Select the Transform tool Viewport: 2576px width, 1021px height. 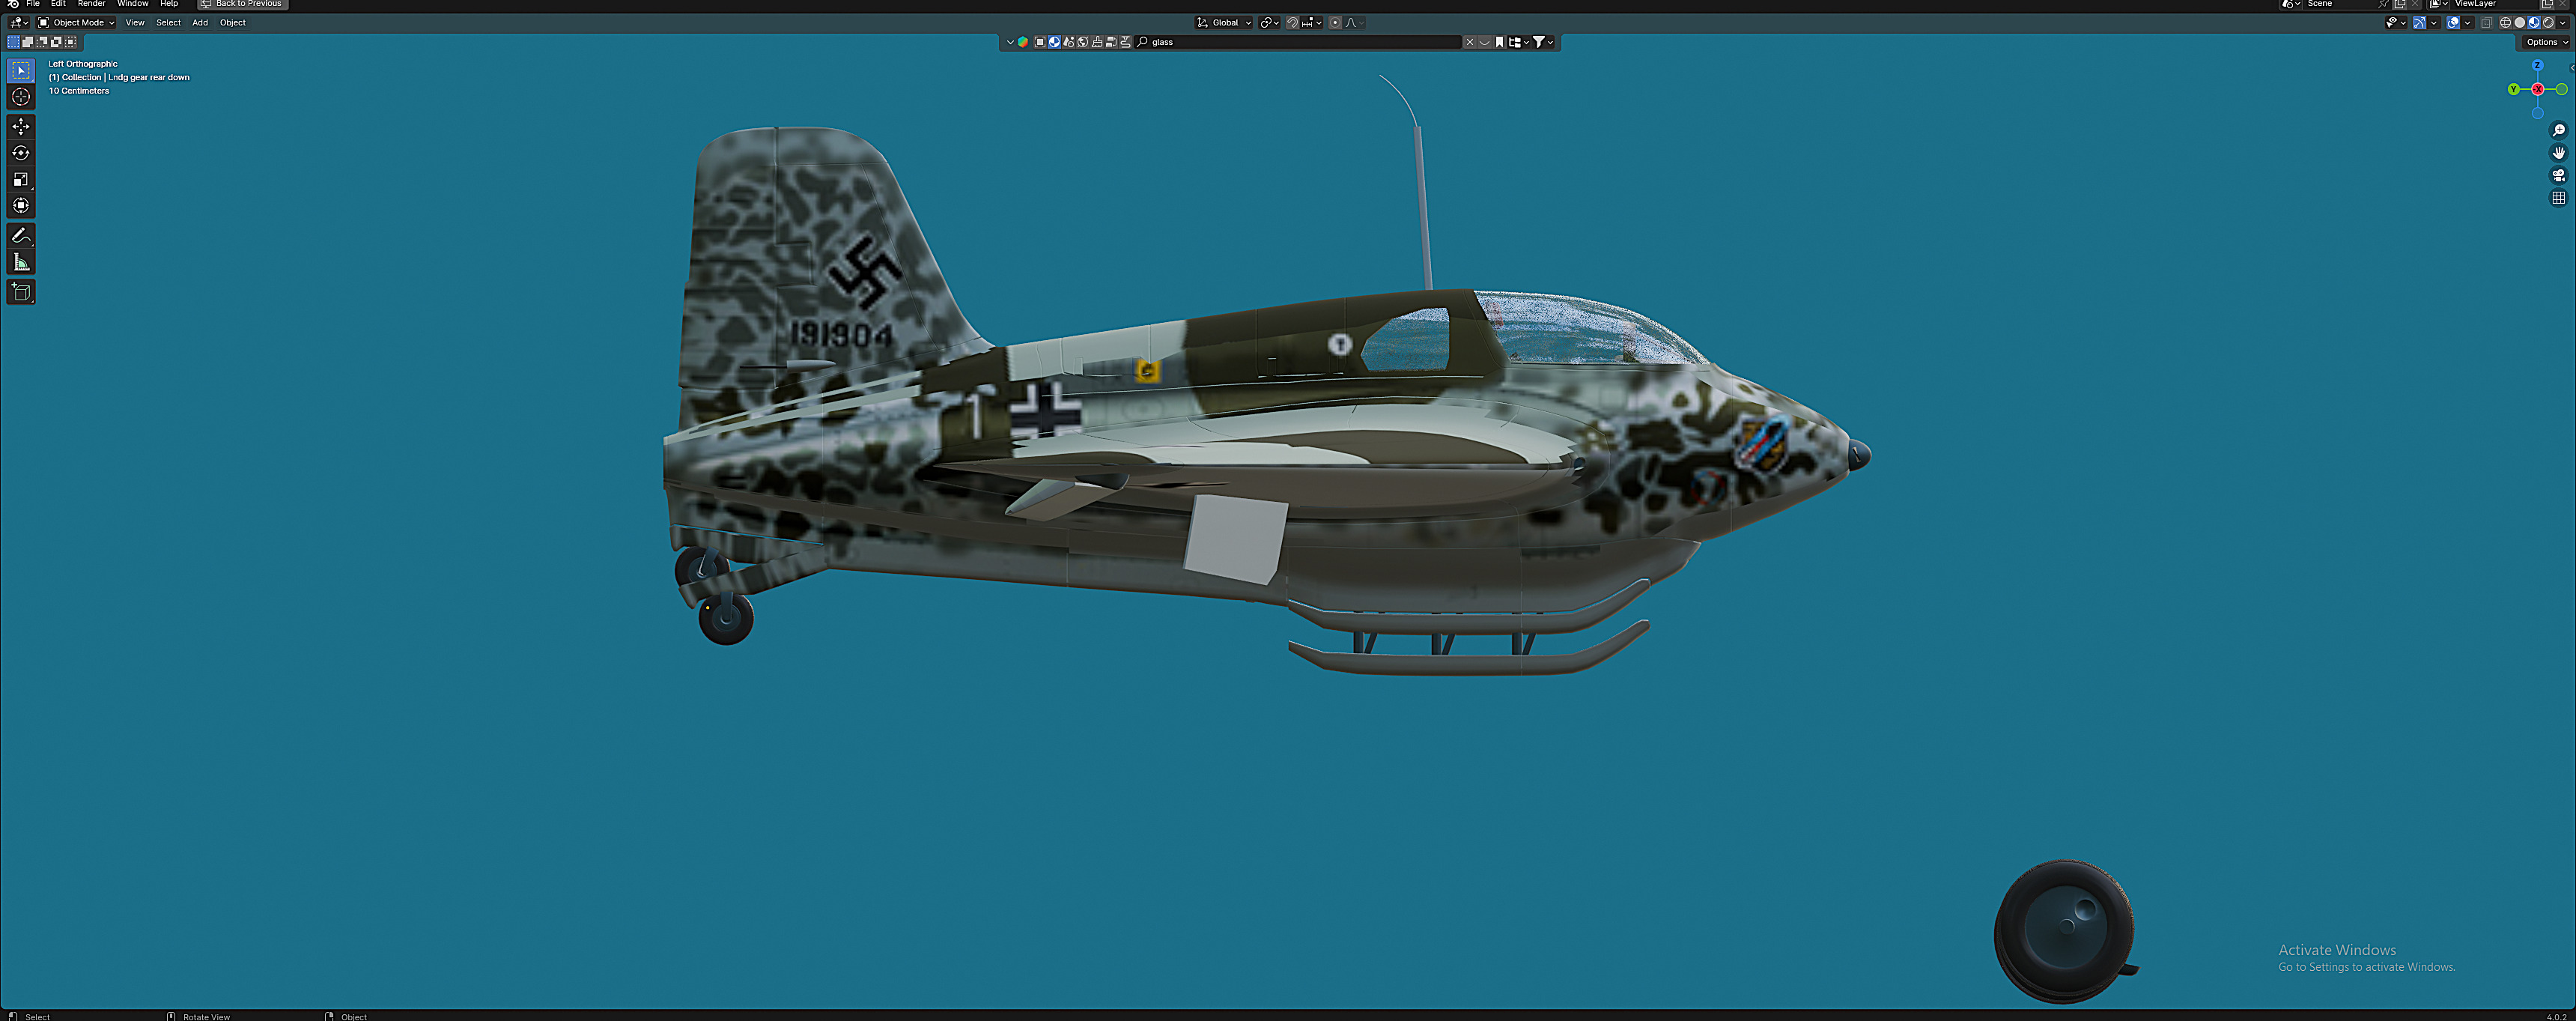(x=21, y=205)
